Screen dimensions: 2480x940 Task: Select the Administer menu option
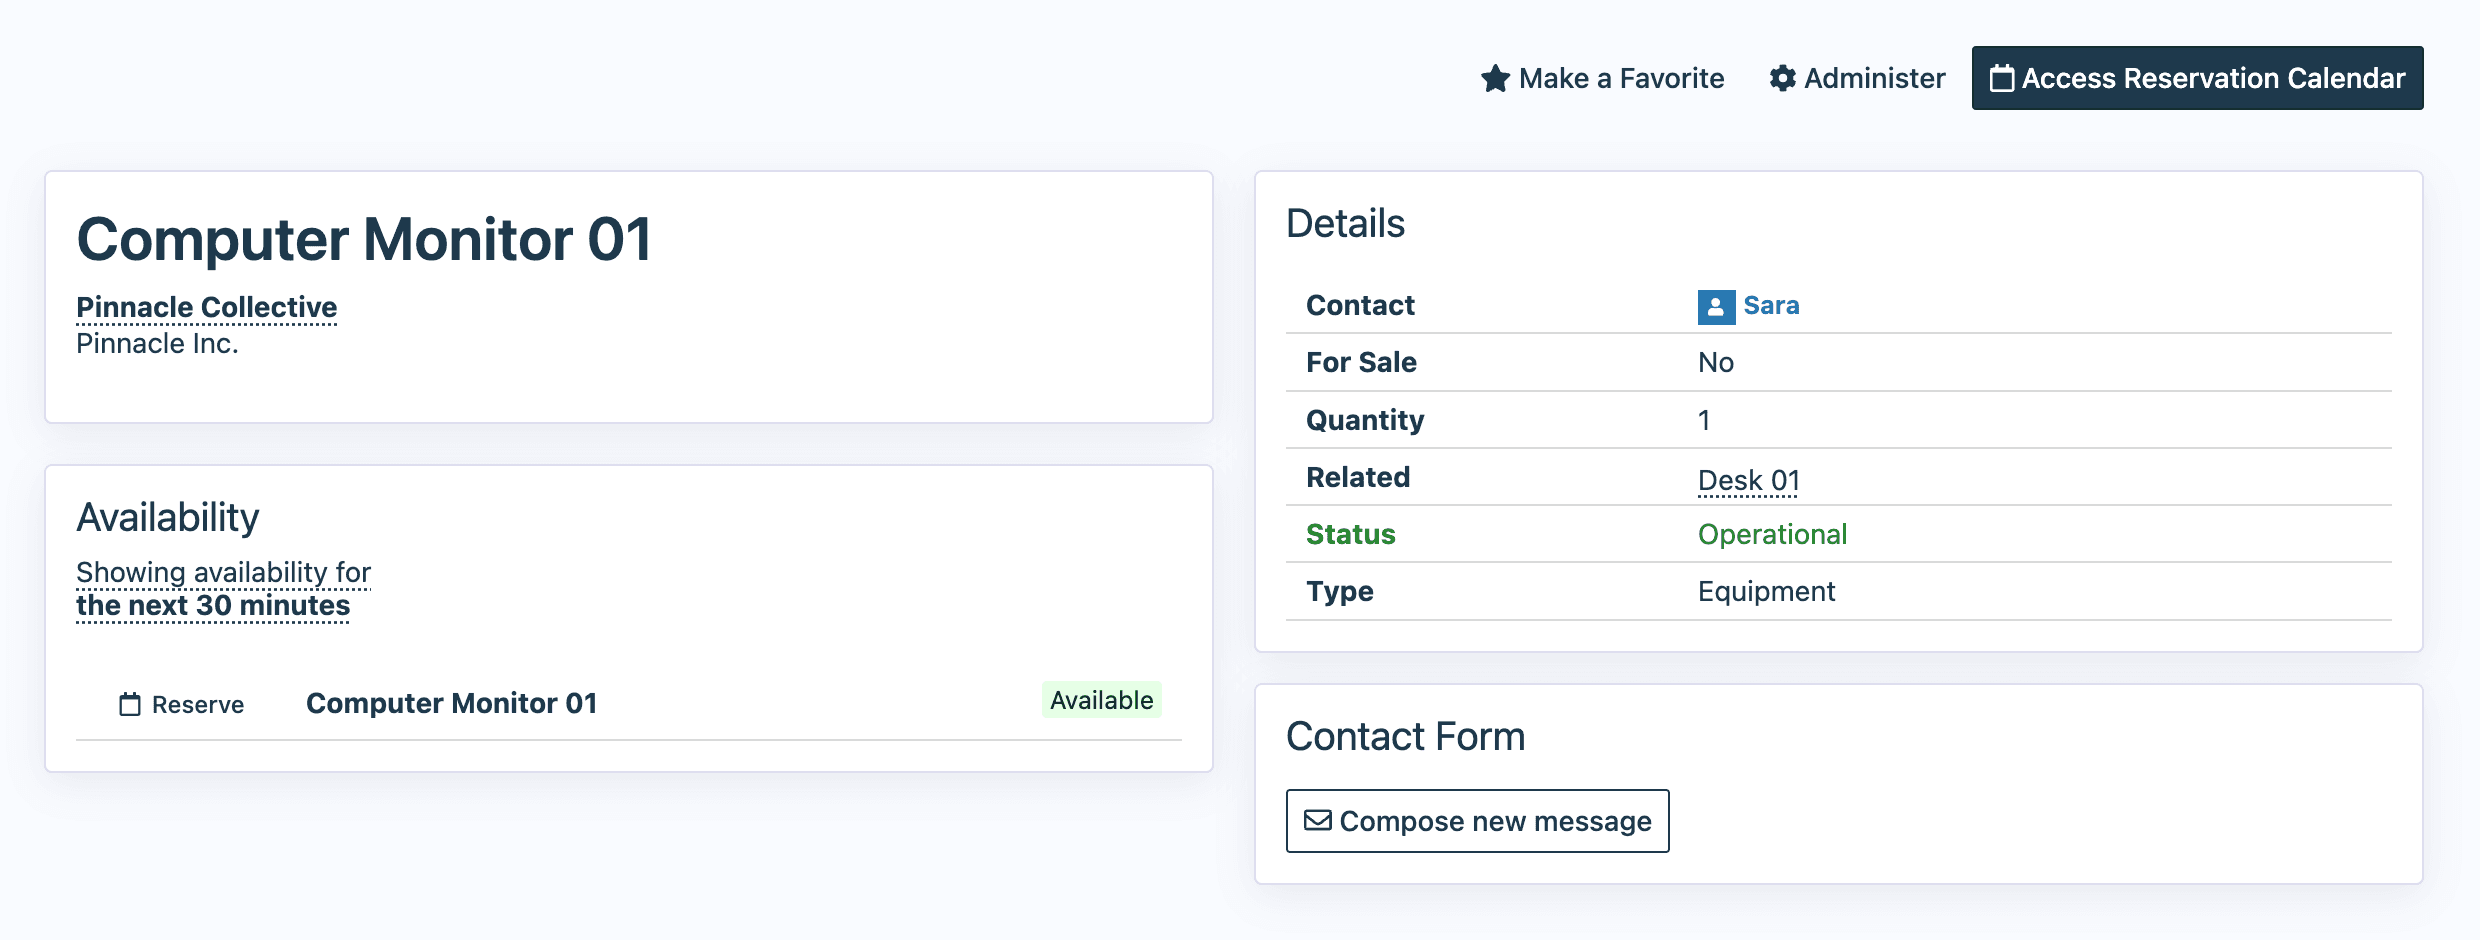[1873, 78]
